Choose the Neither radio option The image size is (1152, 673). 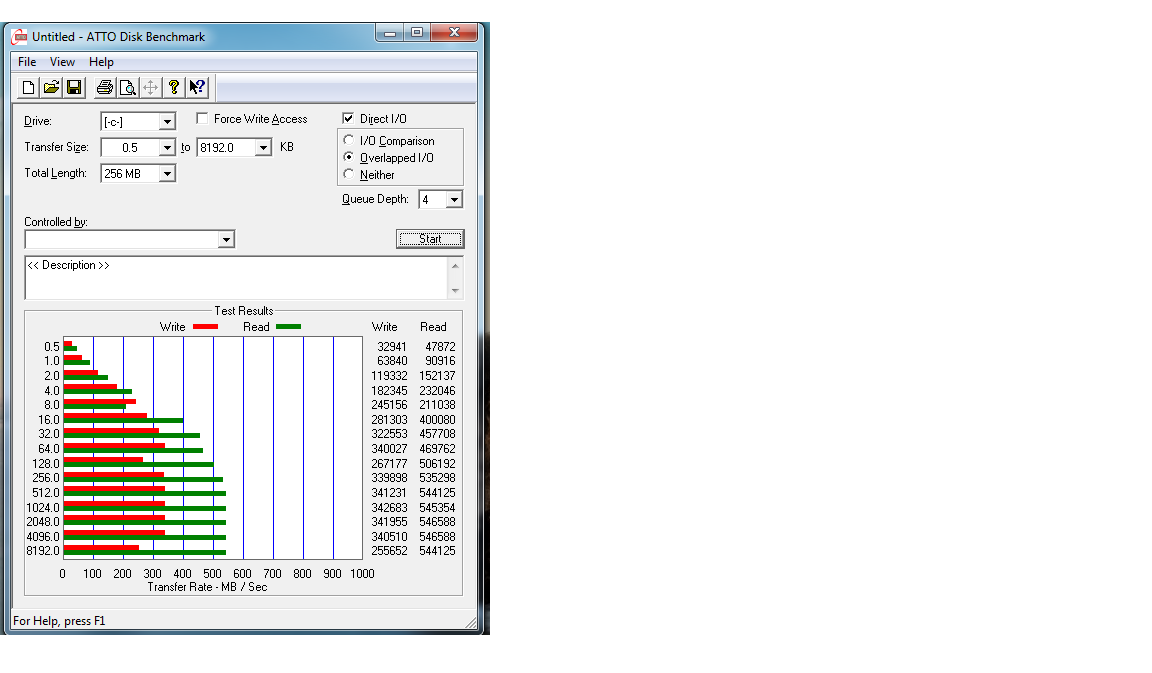point(349,174)
